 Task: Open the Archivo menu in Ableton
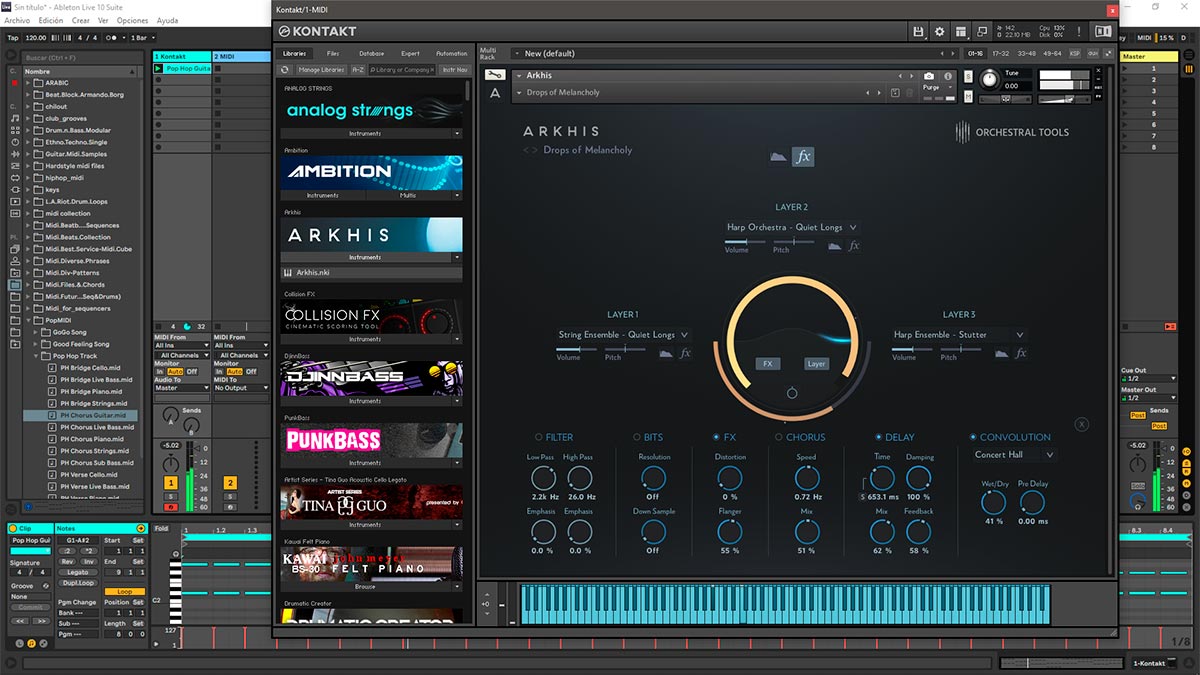point(17,20)
